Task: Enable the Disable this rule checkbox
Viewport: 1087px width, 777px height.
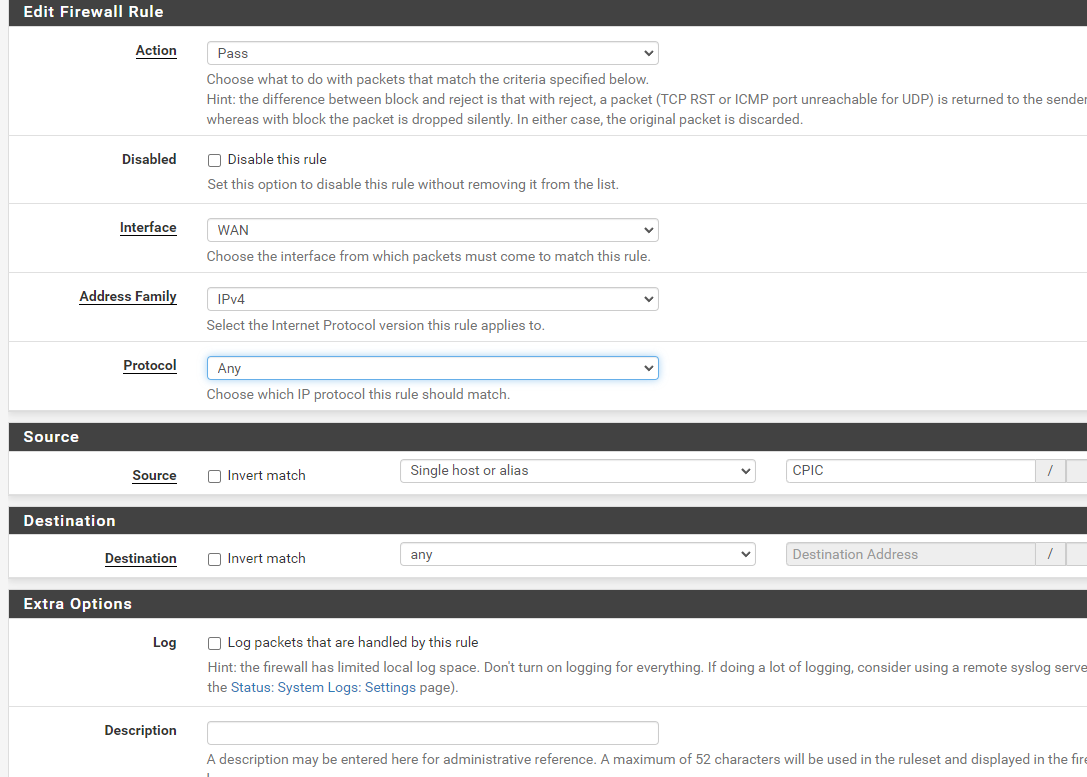Action: click(x=214, y=160)
